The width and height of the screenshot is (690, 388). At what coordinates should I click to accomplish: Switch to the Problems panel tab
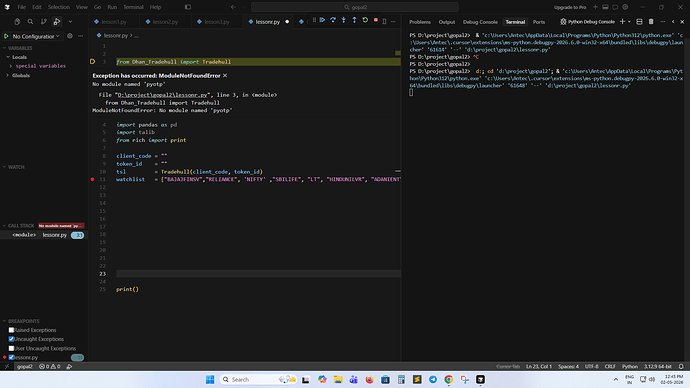pos(420,22)
